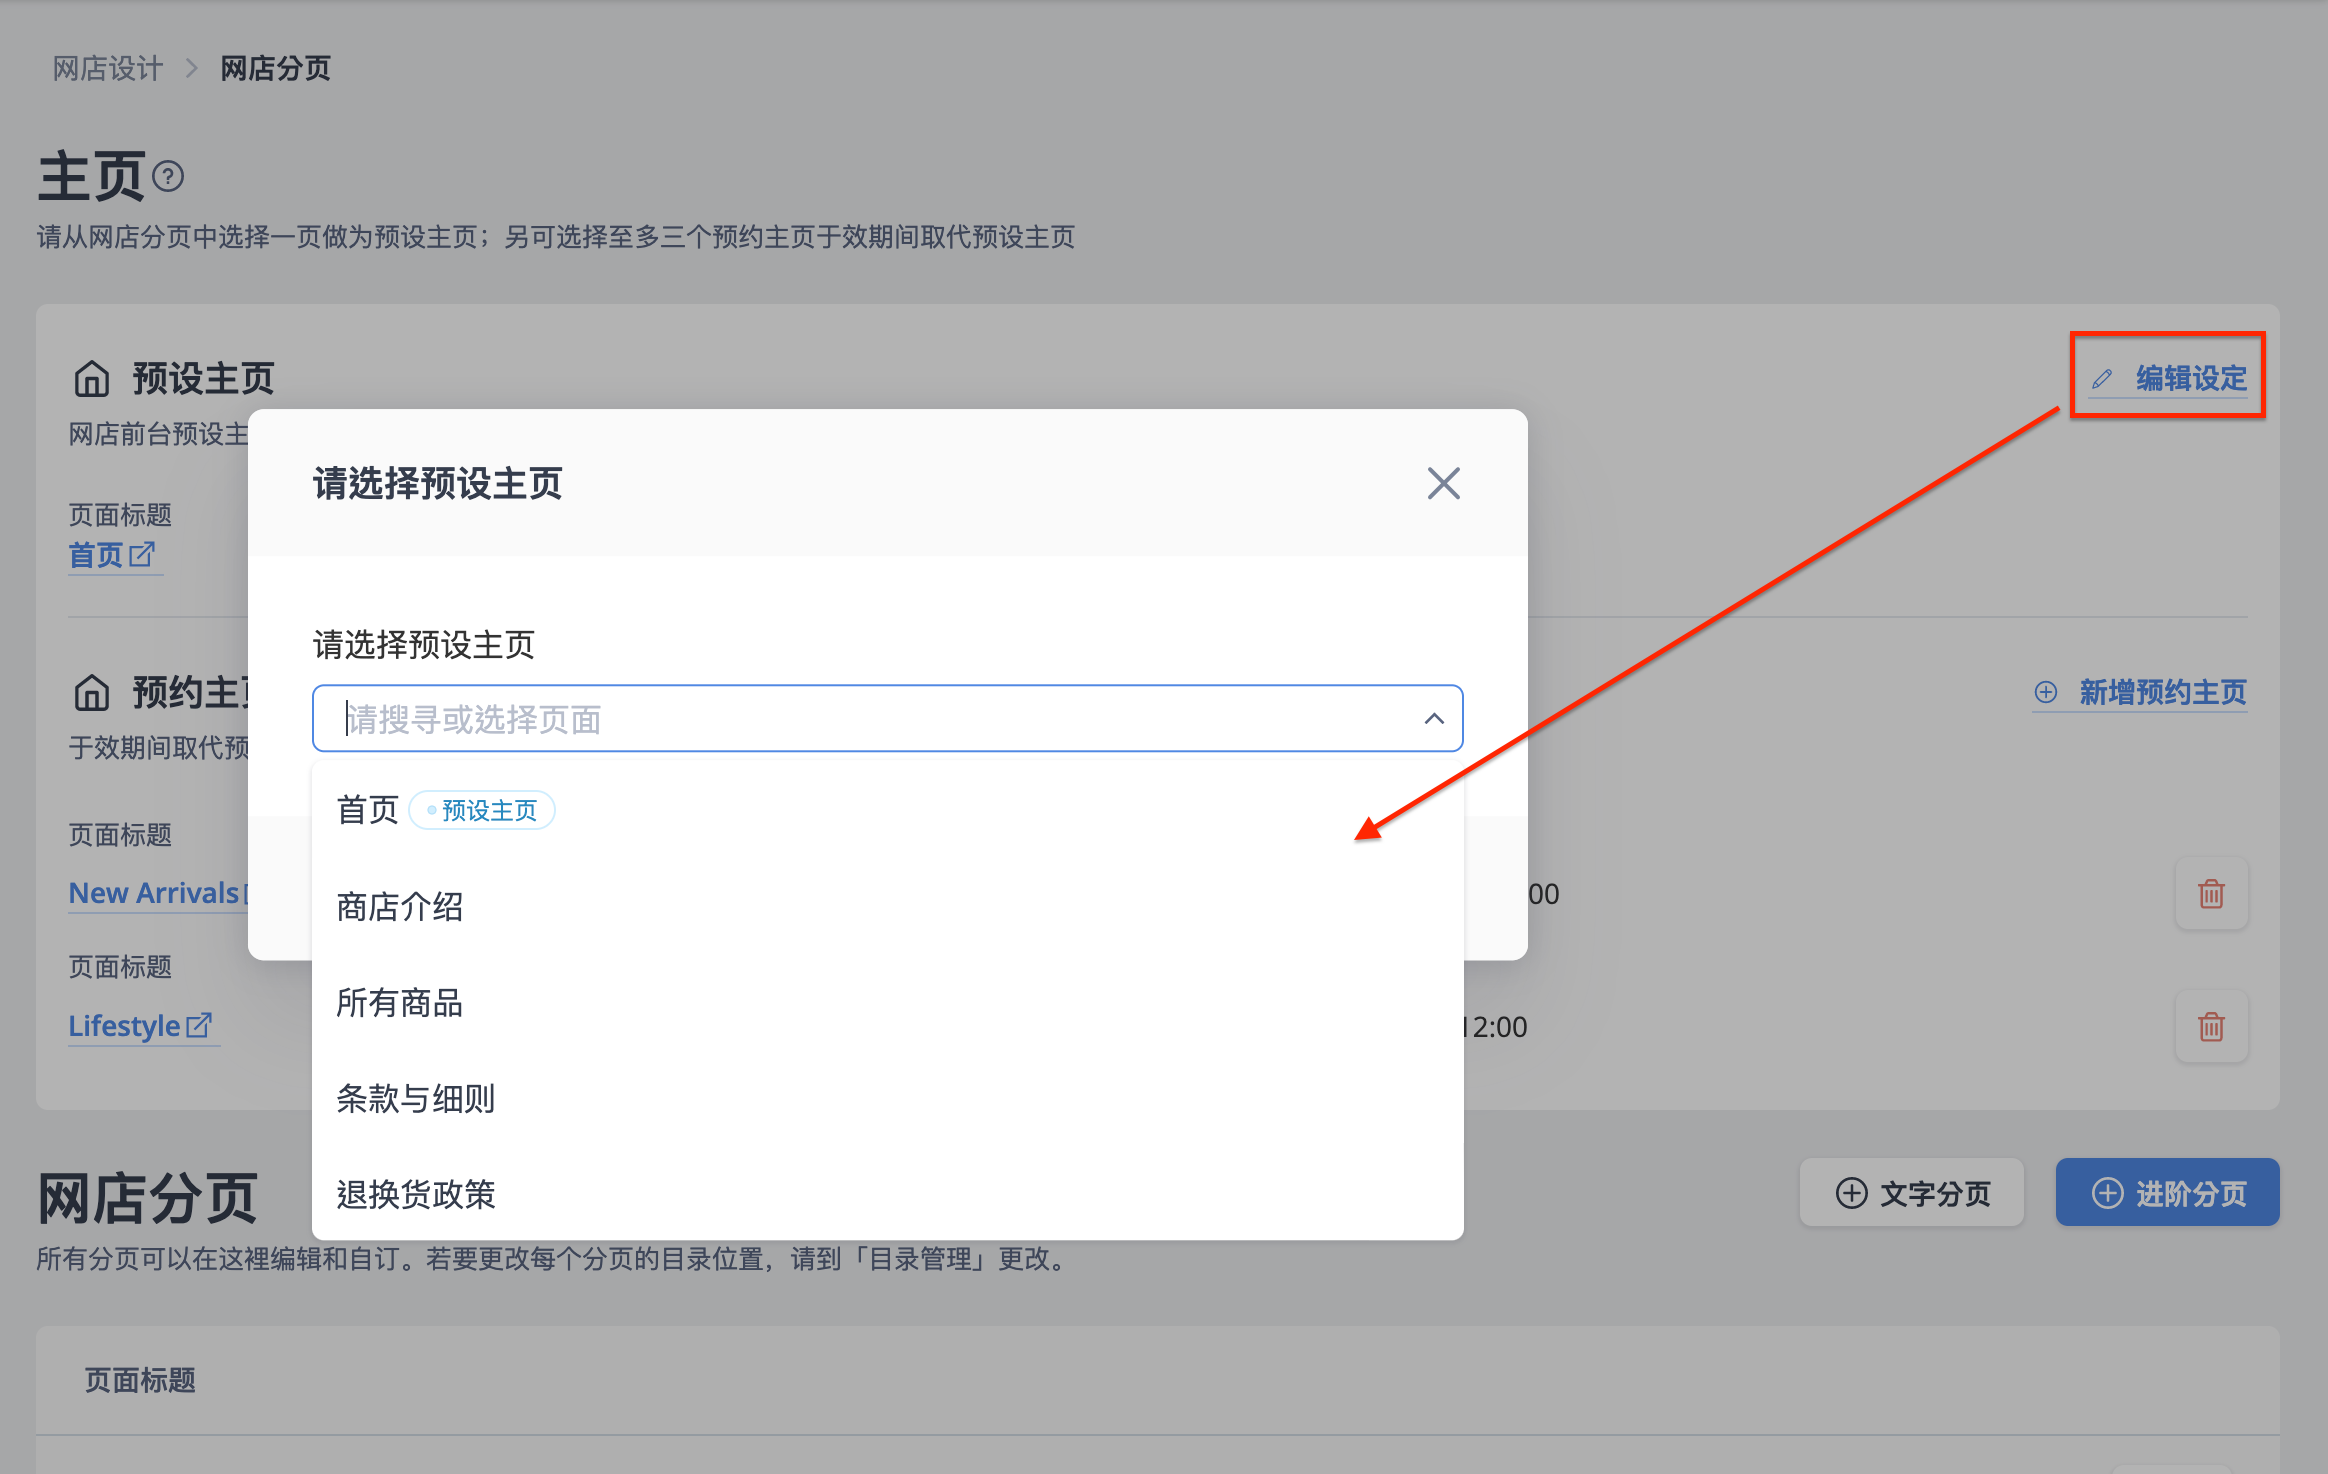Click the home icon beside 预设主页
2328x1474 pixels.
(x=92, y=379)
